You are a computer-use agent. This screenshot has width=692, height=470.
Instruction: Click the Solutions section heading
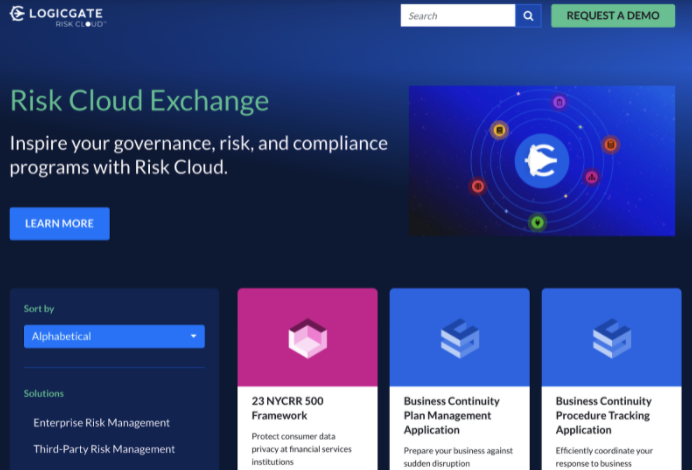44,393
